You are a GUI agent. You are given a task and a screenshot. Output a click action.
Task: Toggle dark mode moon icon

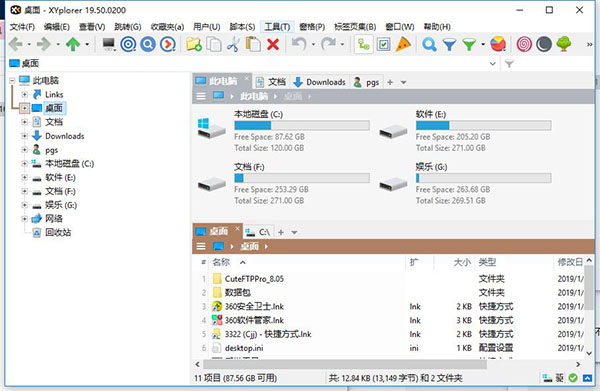(544, 44)
